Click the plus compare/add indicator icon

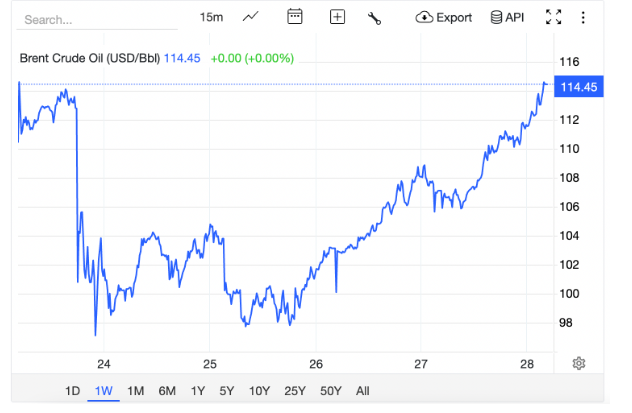(337, 17)
